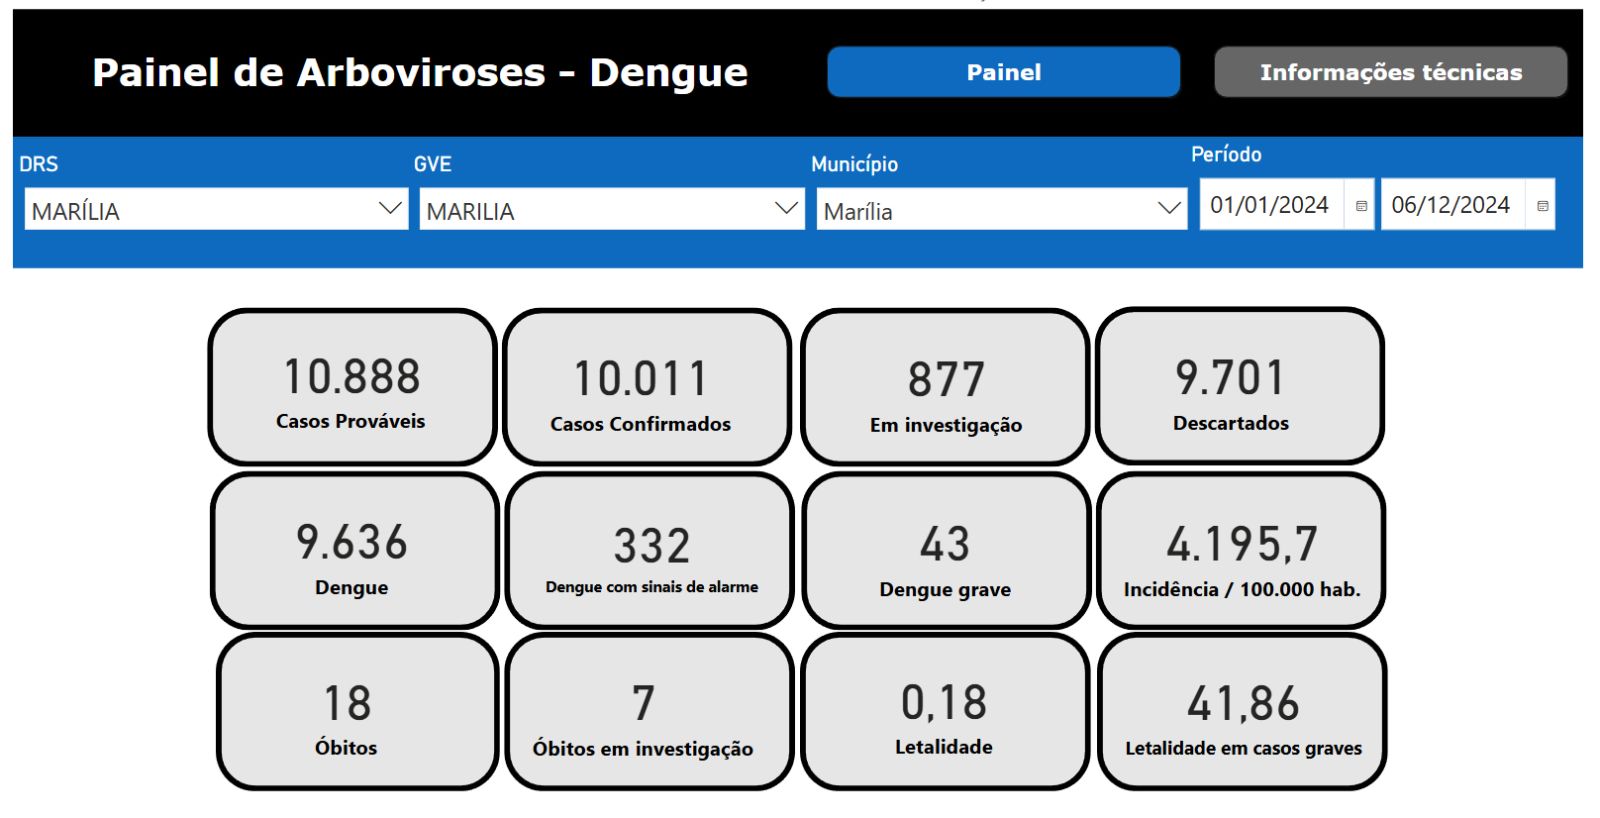Click the Descartados card
1600x818 pixels.
(1240, 387)
